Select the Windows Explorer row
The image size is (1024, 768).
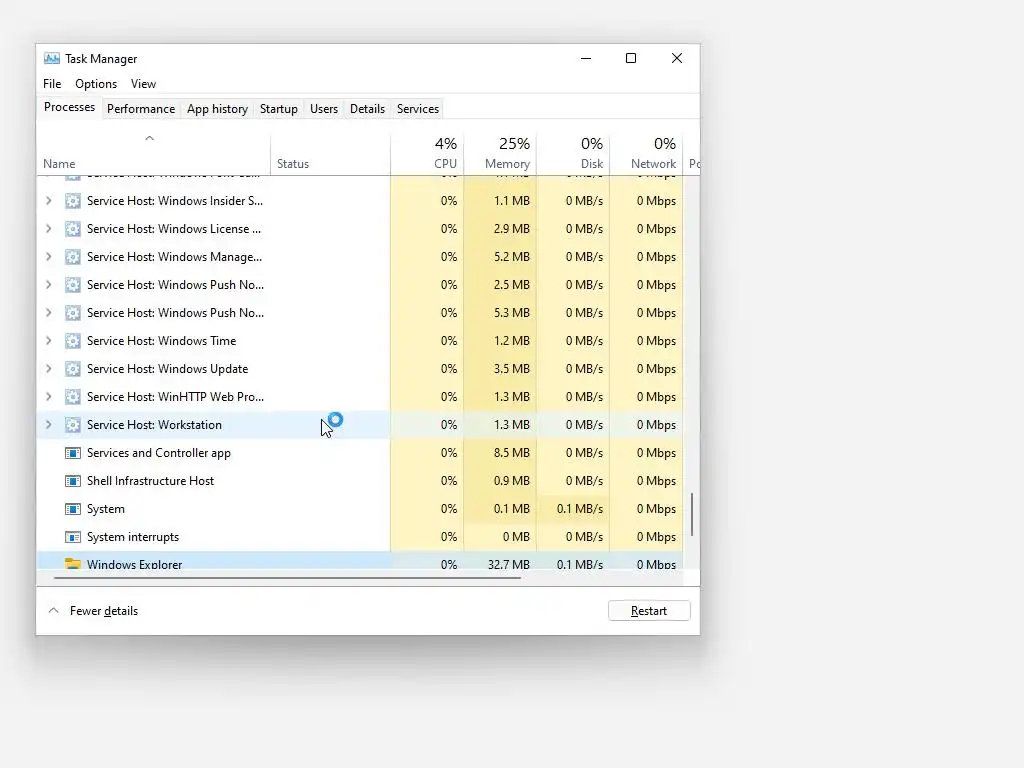(360, 562)
